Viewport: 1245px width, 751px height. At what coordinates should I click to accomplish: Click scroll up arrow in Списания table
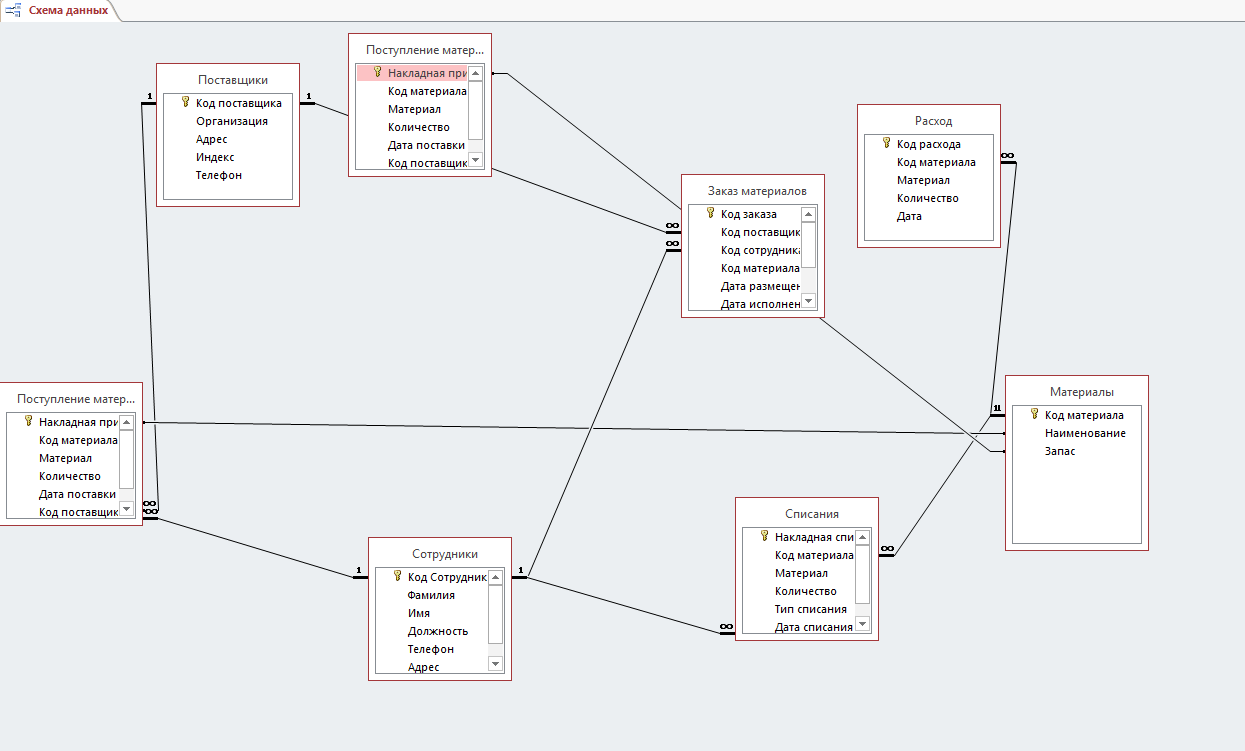862,537
